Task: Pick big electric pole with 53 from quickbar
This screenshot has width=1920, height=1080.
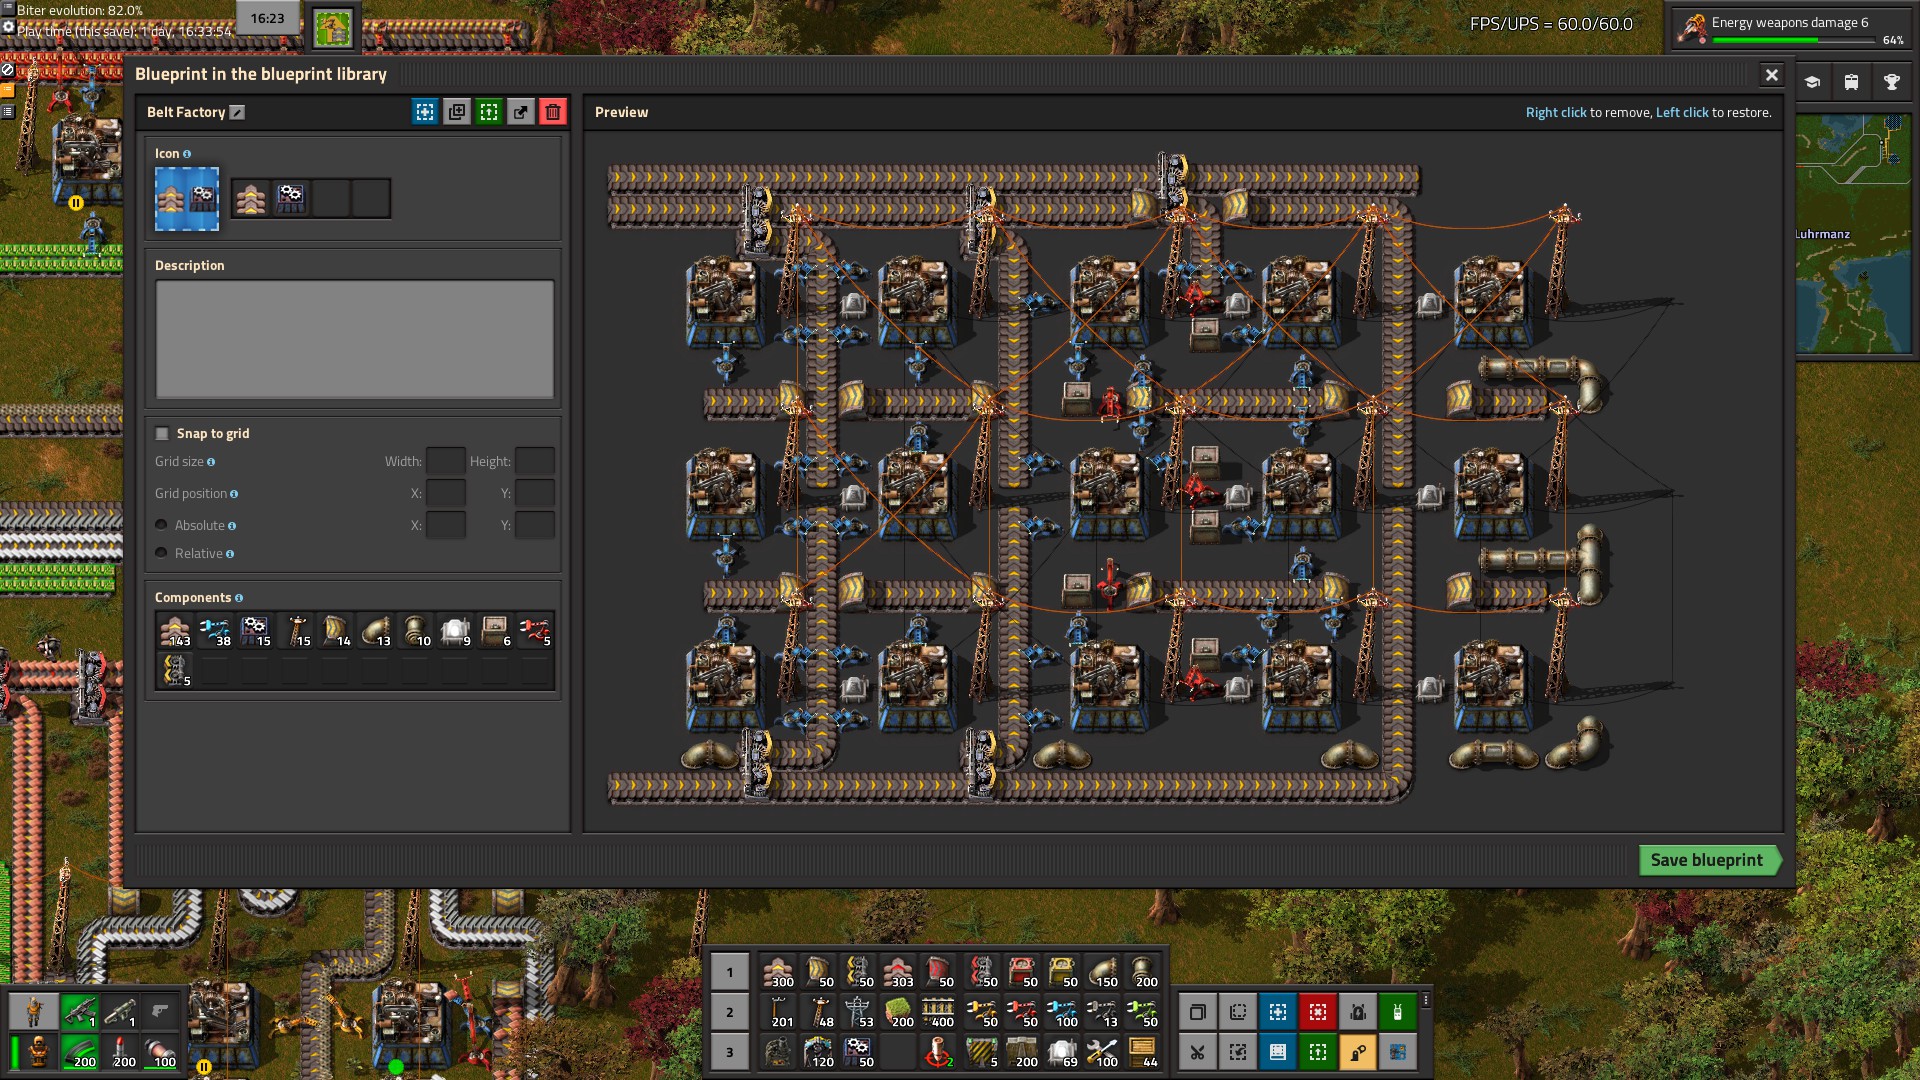Action: point(858,1012)
